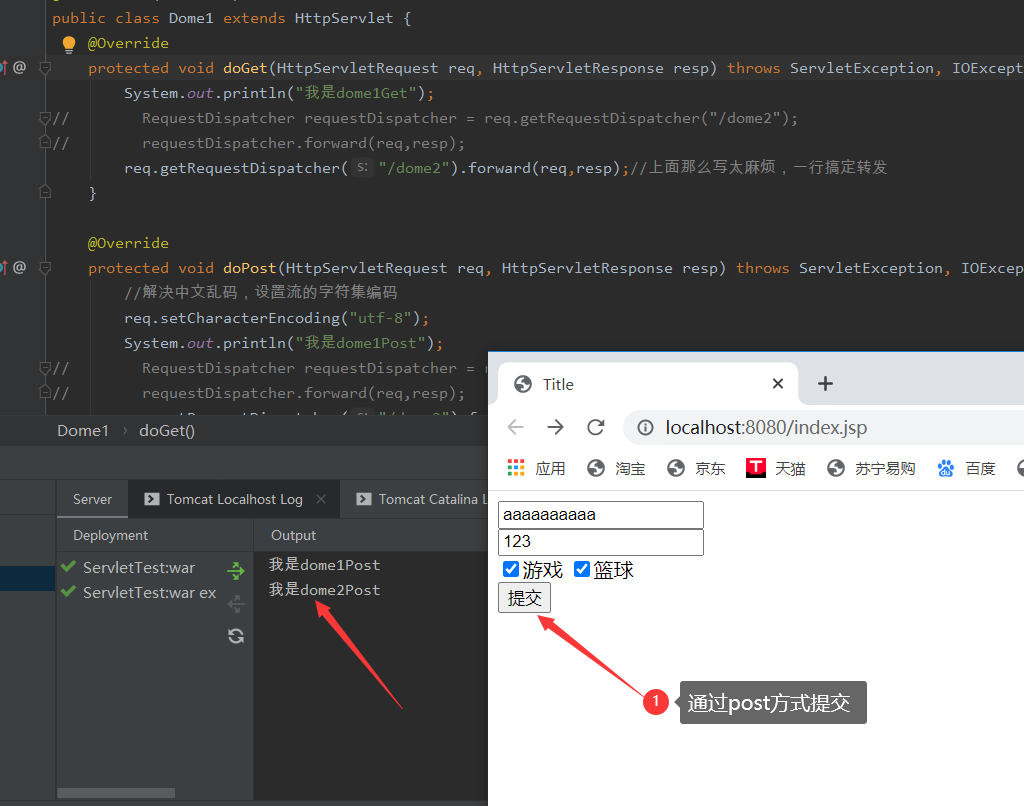
Task: Open the 天猫 bookmark
Action: [776, 468]
